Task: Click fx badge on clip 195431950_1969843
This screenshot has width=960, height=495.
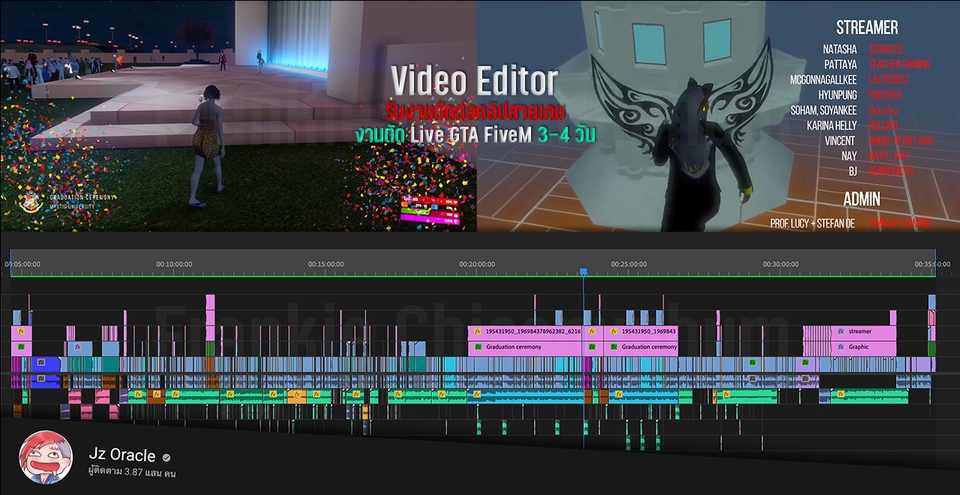Action: pyautogui.click(x=613, y=331)
